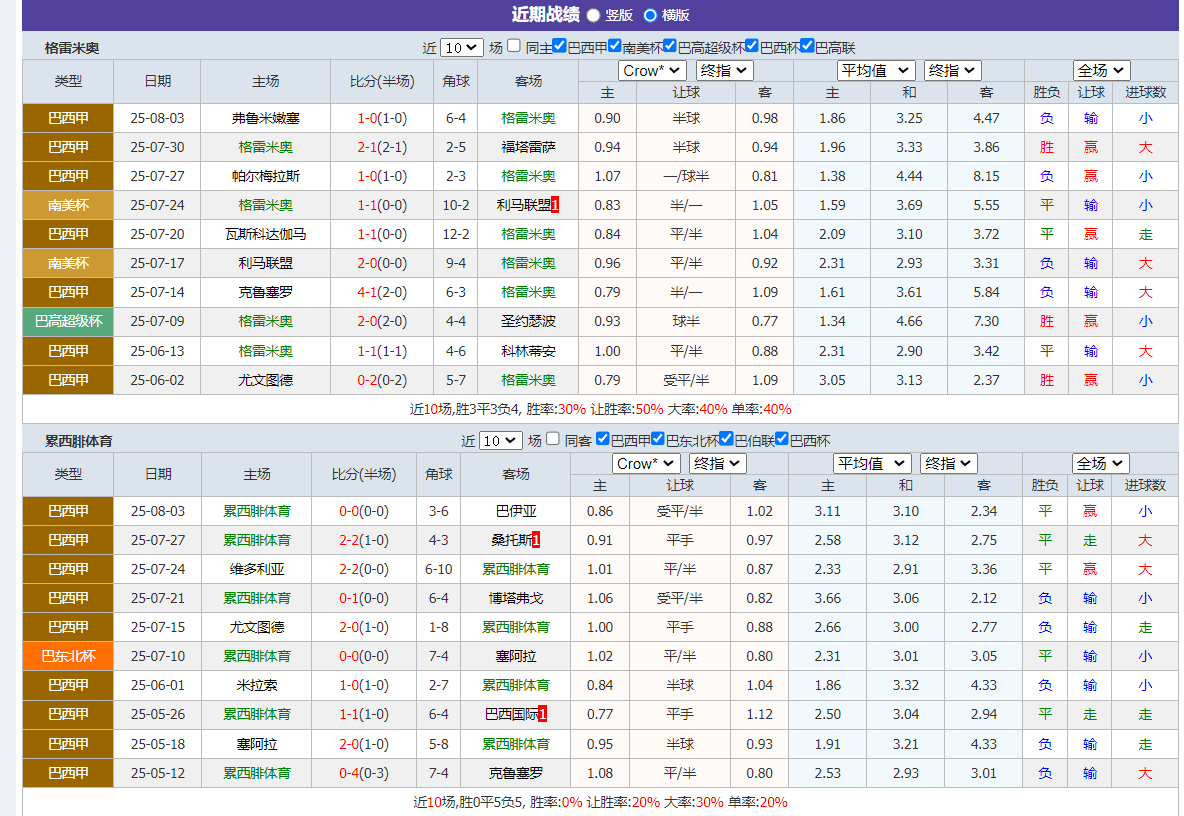This screenshot has width=1184, height=816.
Task: Open the Crow* bookmaker dropdown
Action: [652, 70]
